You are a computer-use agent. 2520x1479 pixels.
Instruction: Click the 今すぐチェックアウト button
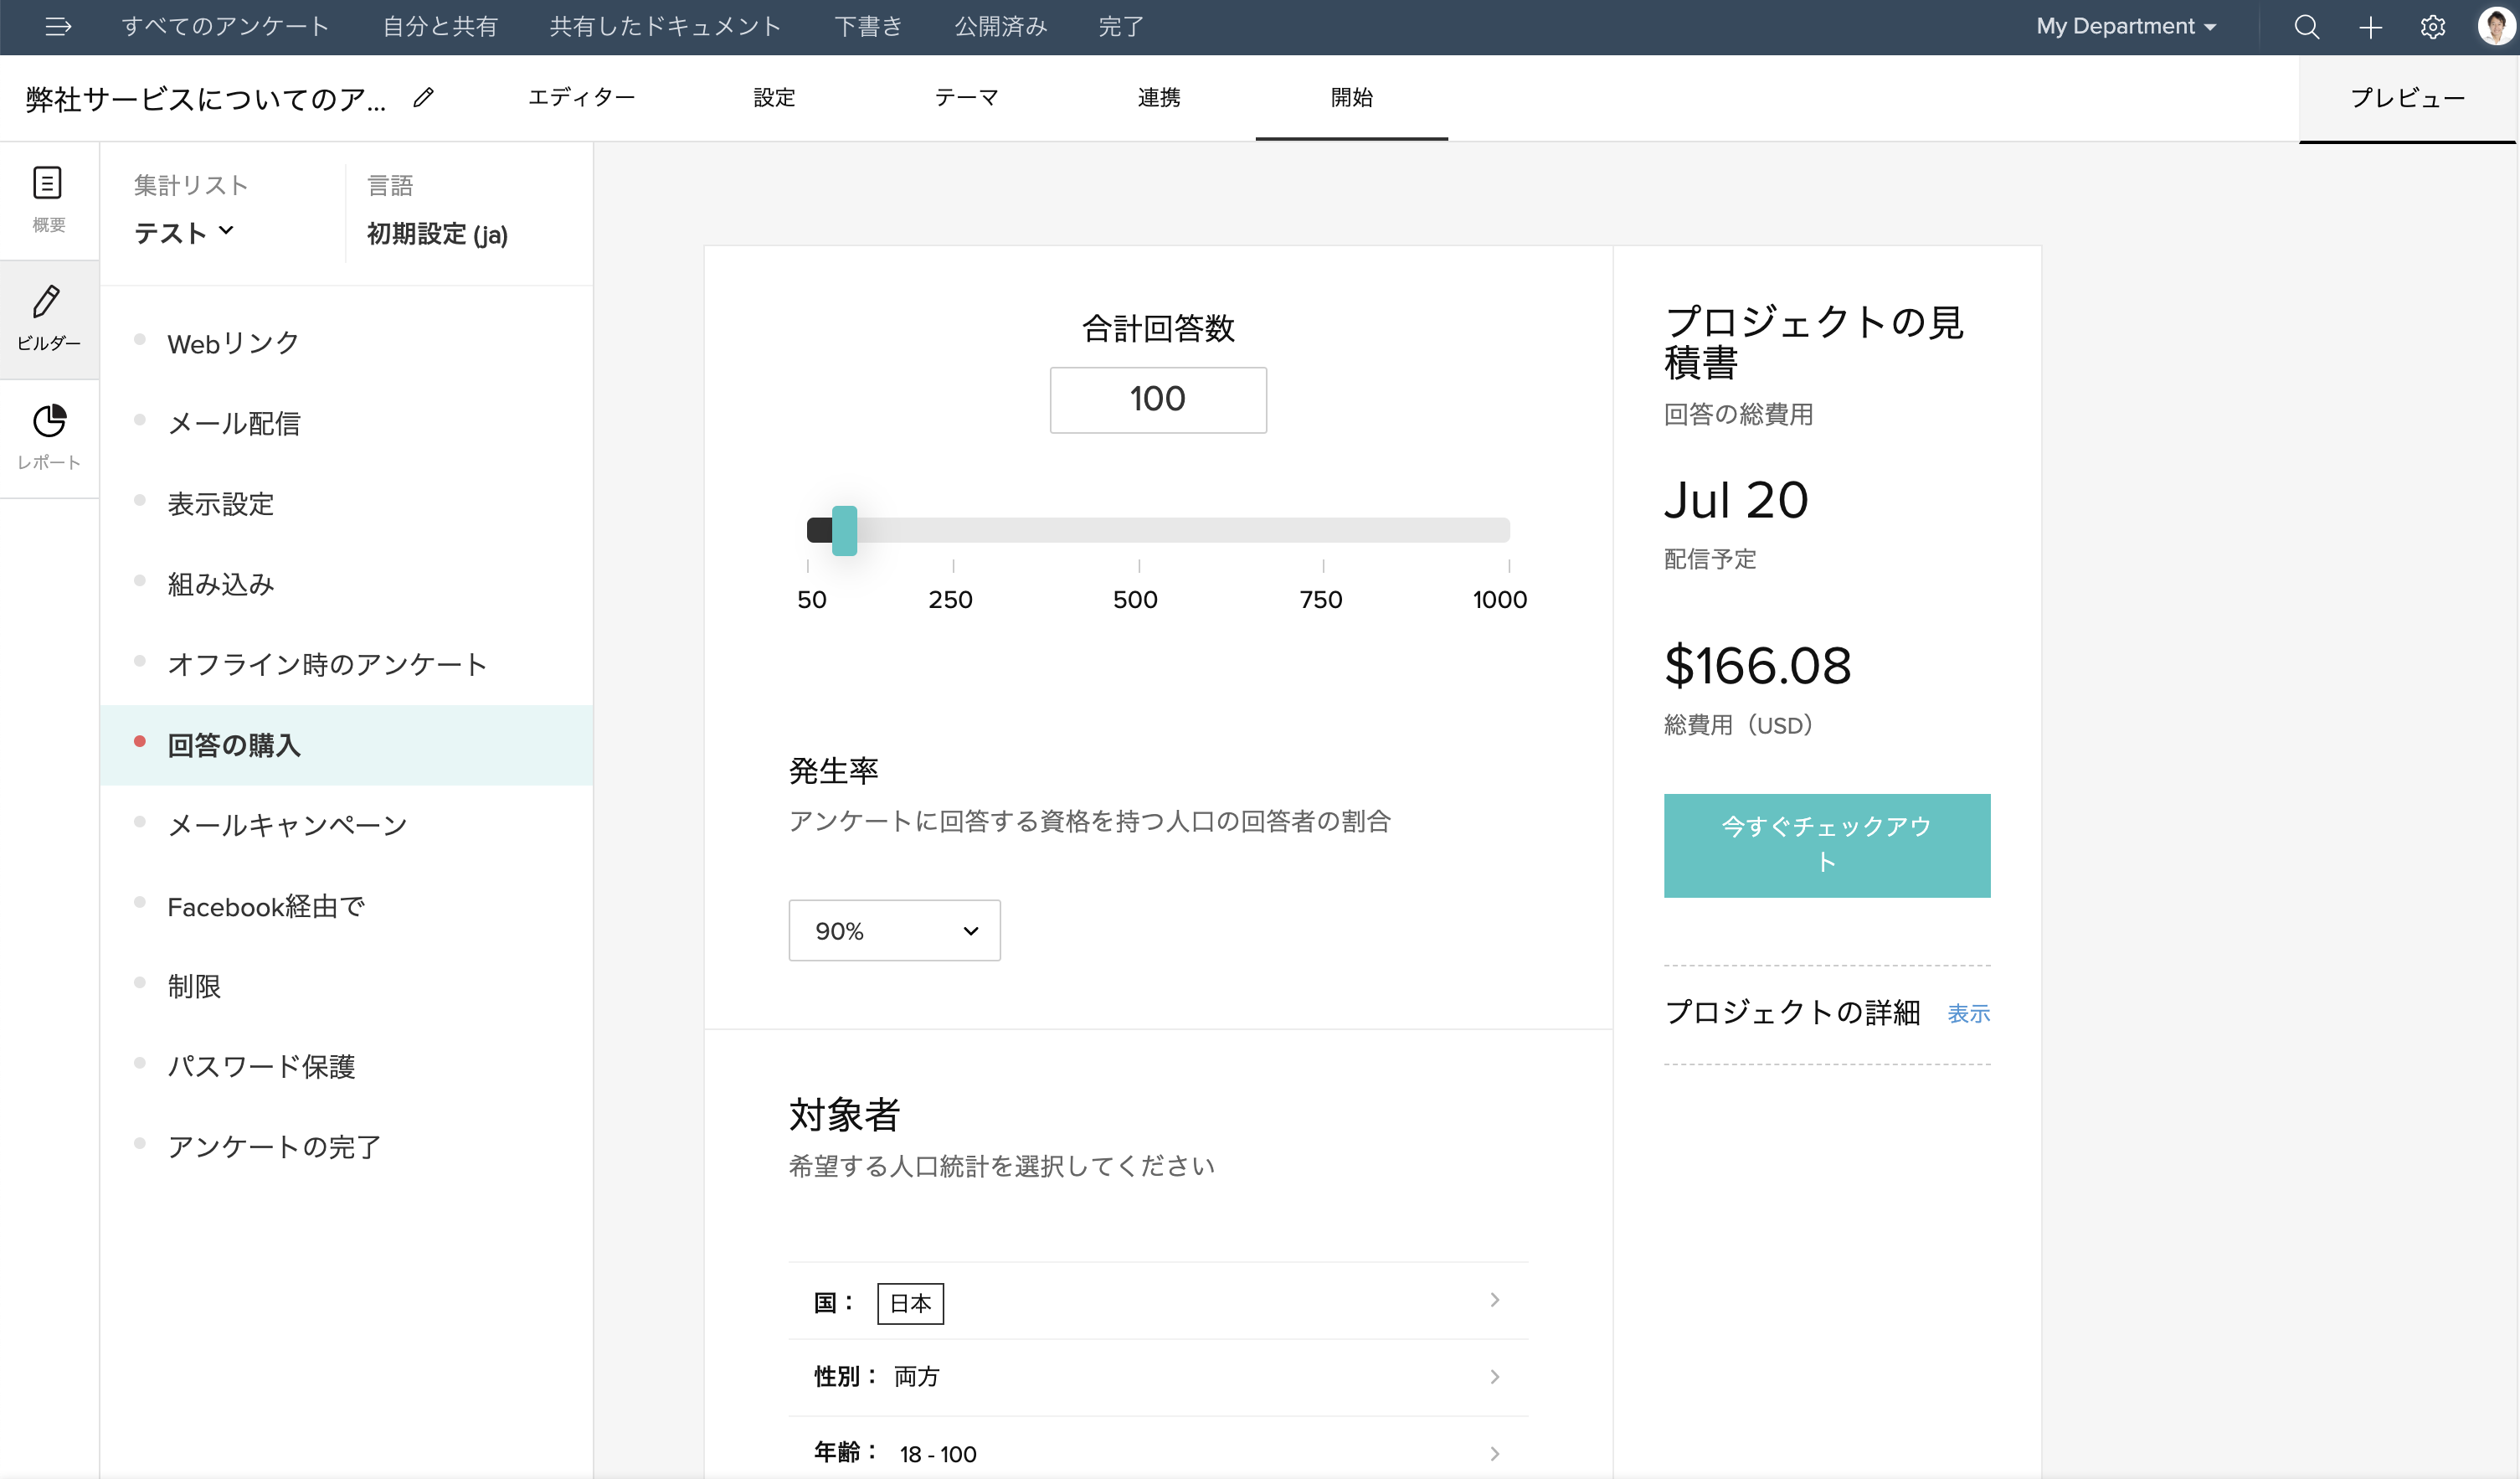[1826, 845]
